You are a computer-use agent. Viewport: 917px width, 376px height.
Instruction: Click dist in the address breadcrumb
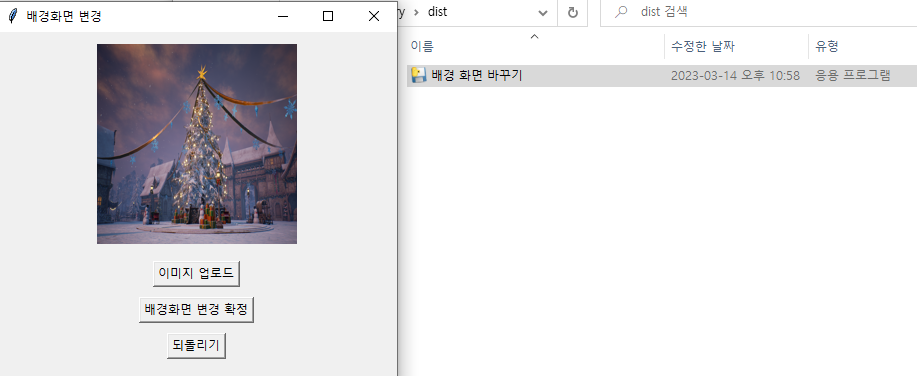pos(437,12)
